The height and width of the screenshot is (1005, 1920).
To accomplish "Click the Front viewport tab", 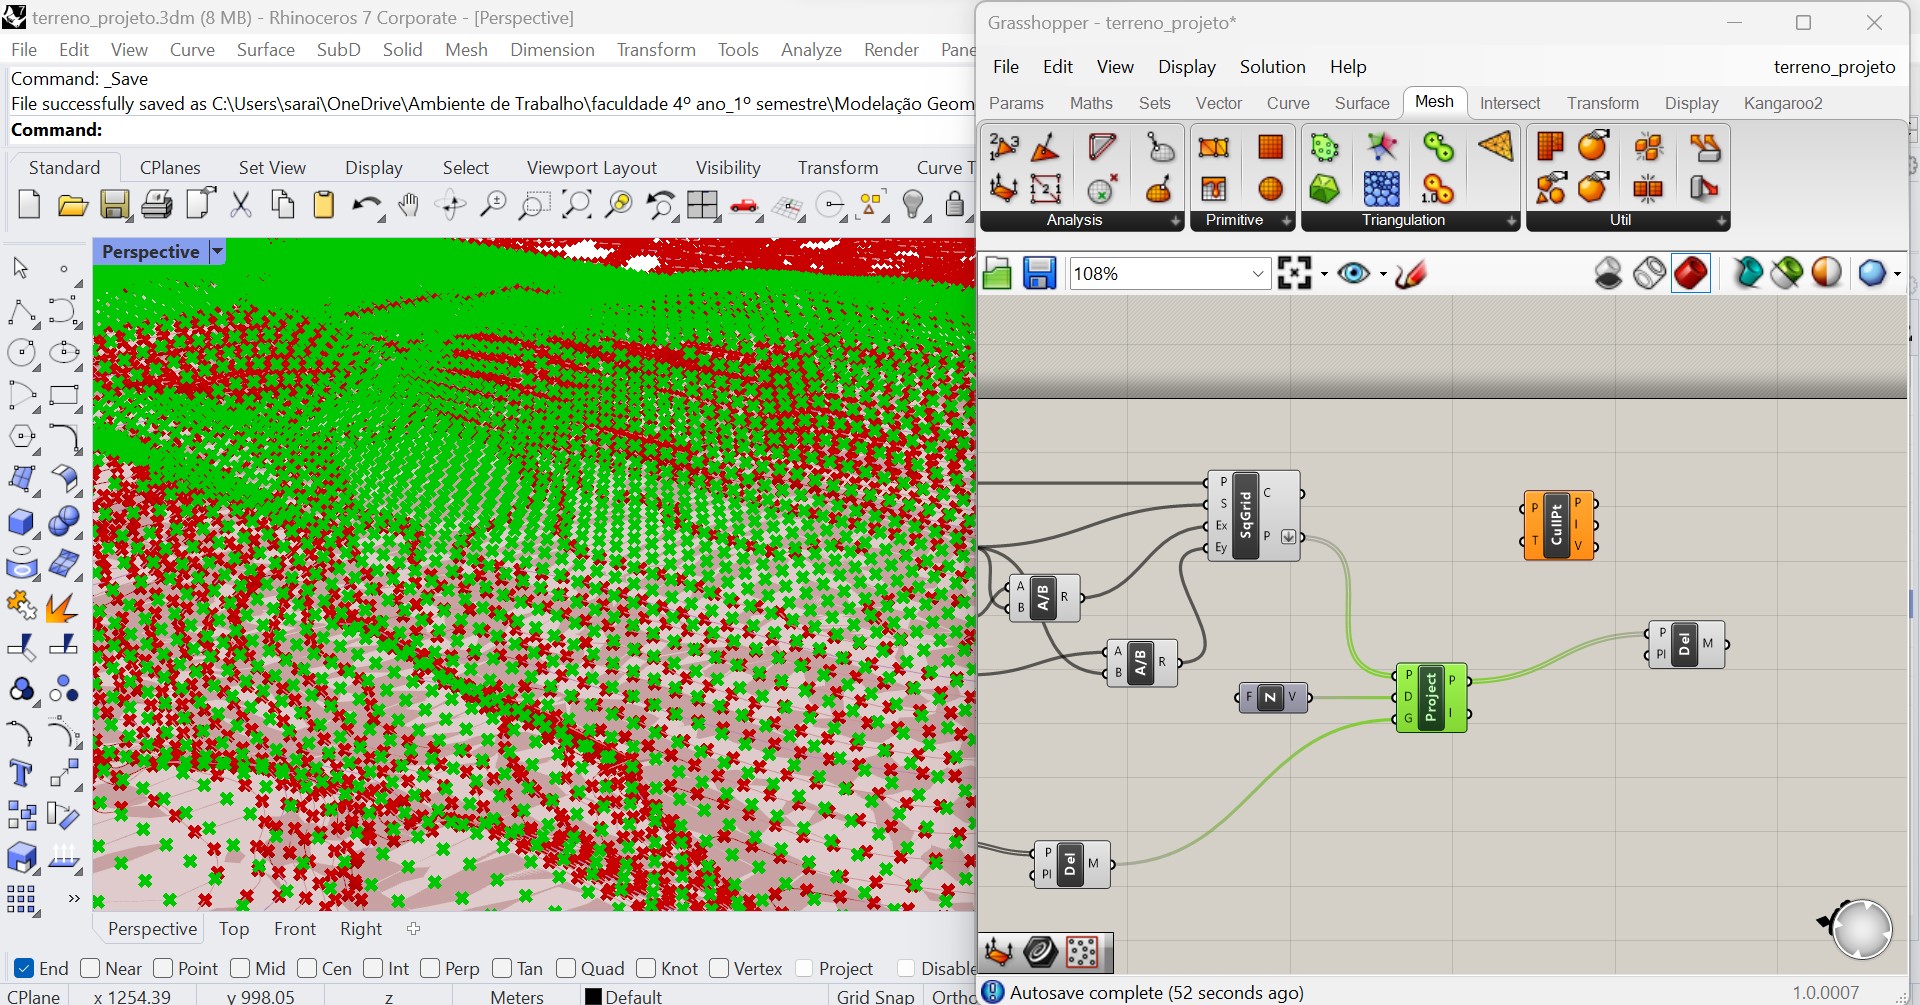I will pos(295,929).
